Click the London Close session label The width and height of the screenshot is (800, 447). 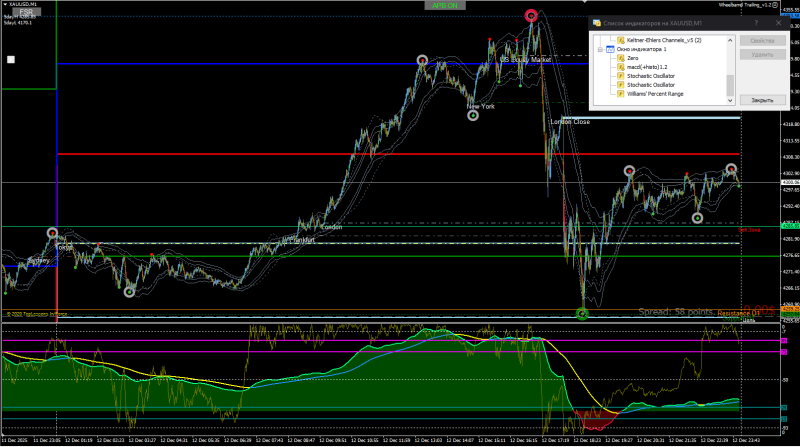[x=570, y=122]
